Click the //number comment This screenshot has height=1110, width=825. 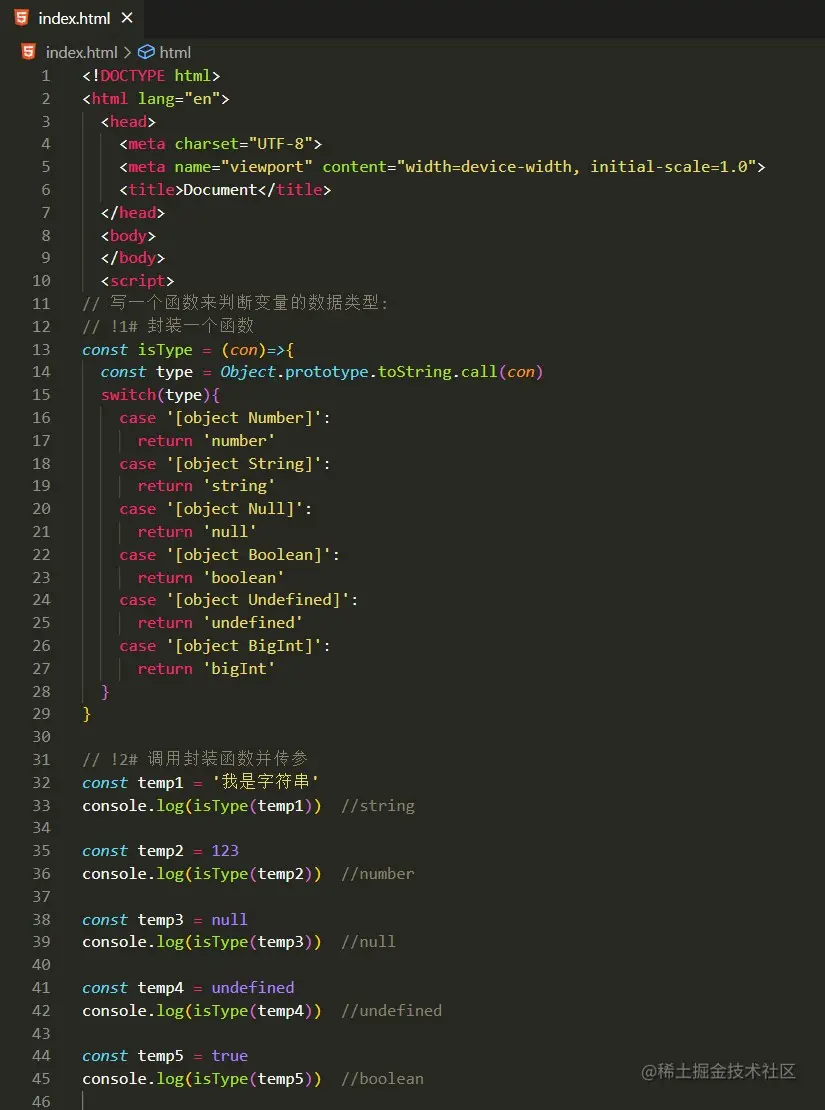[377, 874]
